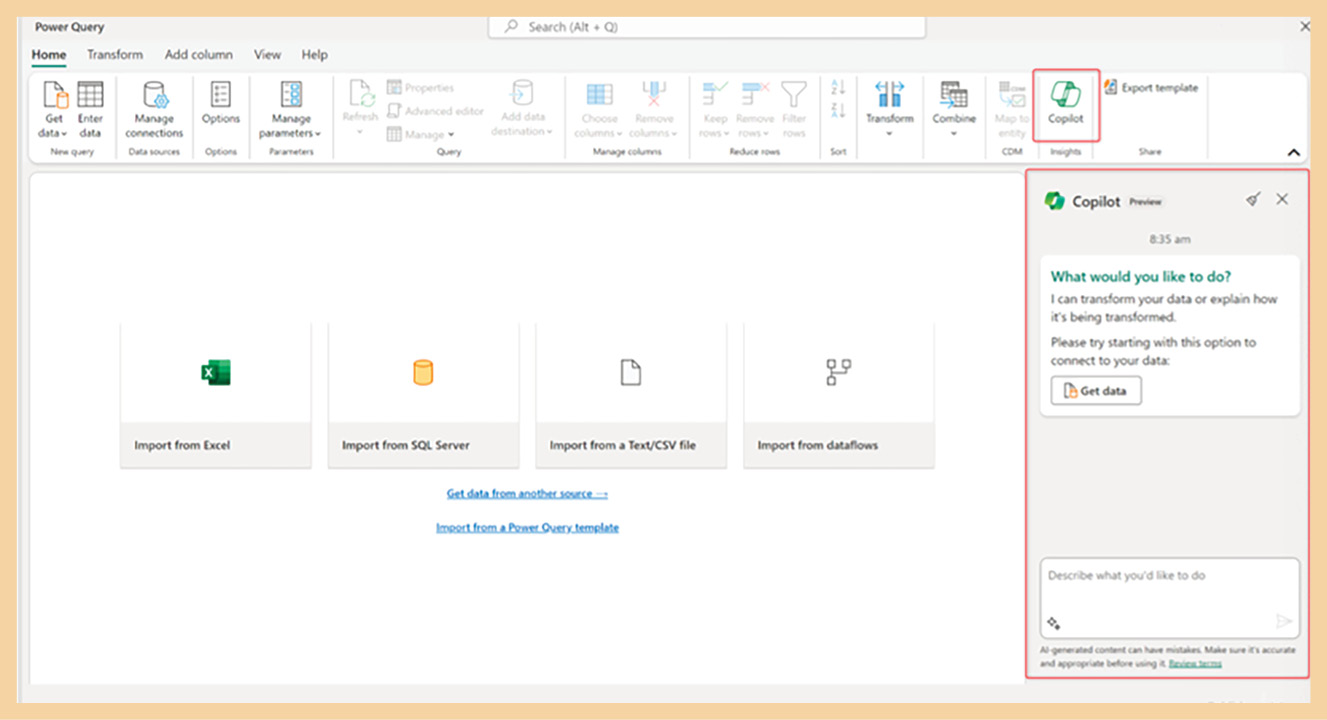
Task: Switch to the Home tab
Action: tap(49, 55)
